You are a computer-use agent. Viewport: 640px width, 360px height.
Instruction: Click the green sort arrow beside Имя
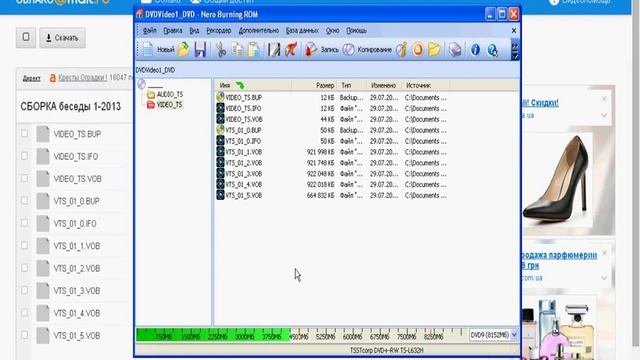point(240,85)
